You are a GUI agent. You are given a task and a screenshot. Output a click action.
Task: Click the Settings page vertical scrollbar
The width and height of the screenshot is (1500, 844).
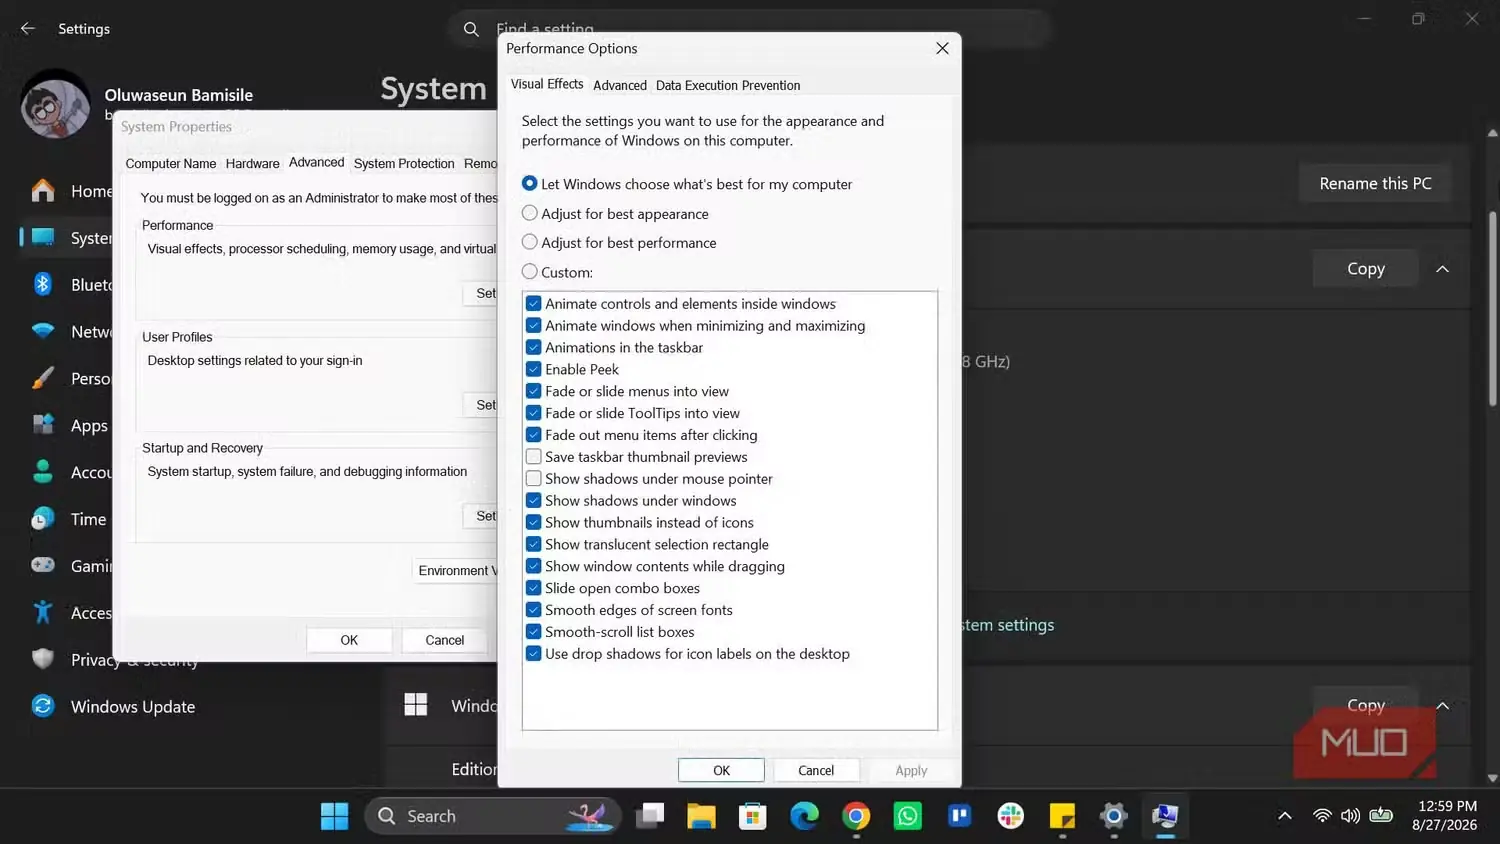[1492, 308]
